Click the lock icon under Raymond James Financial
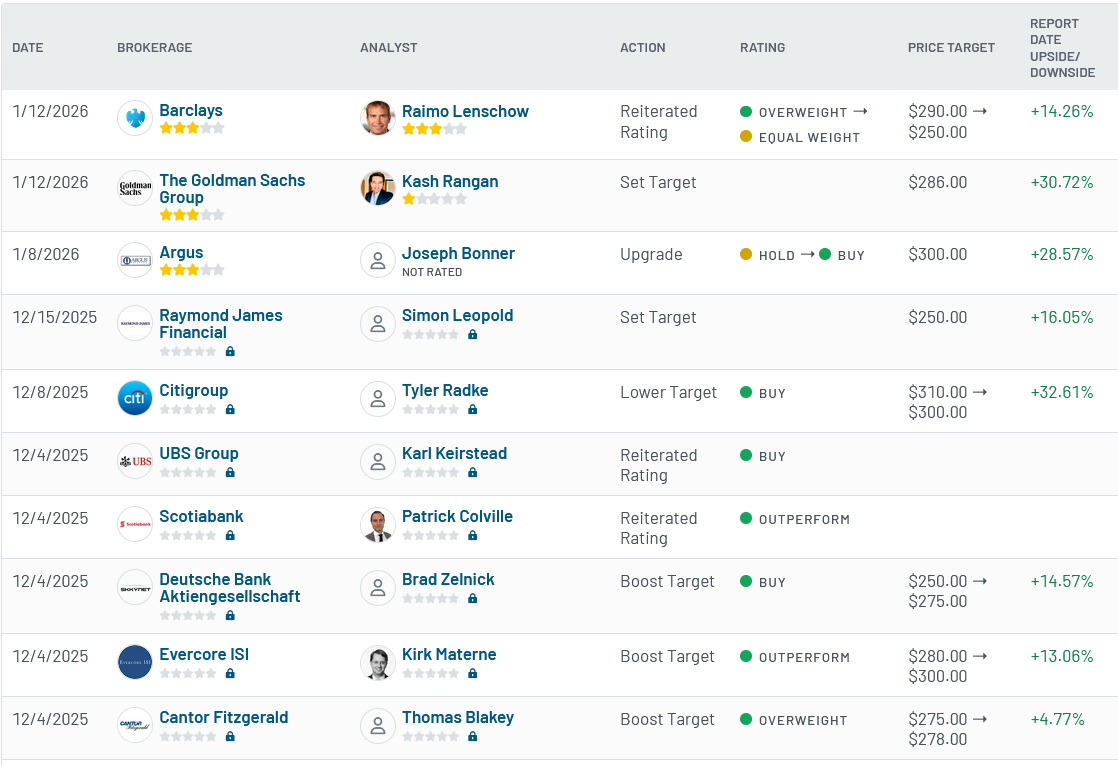1118x766 pixels. tap(230, 351)
